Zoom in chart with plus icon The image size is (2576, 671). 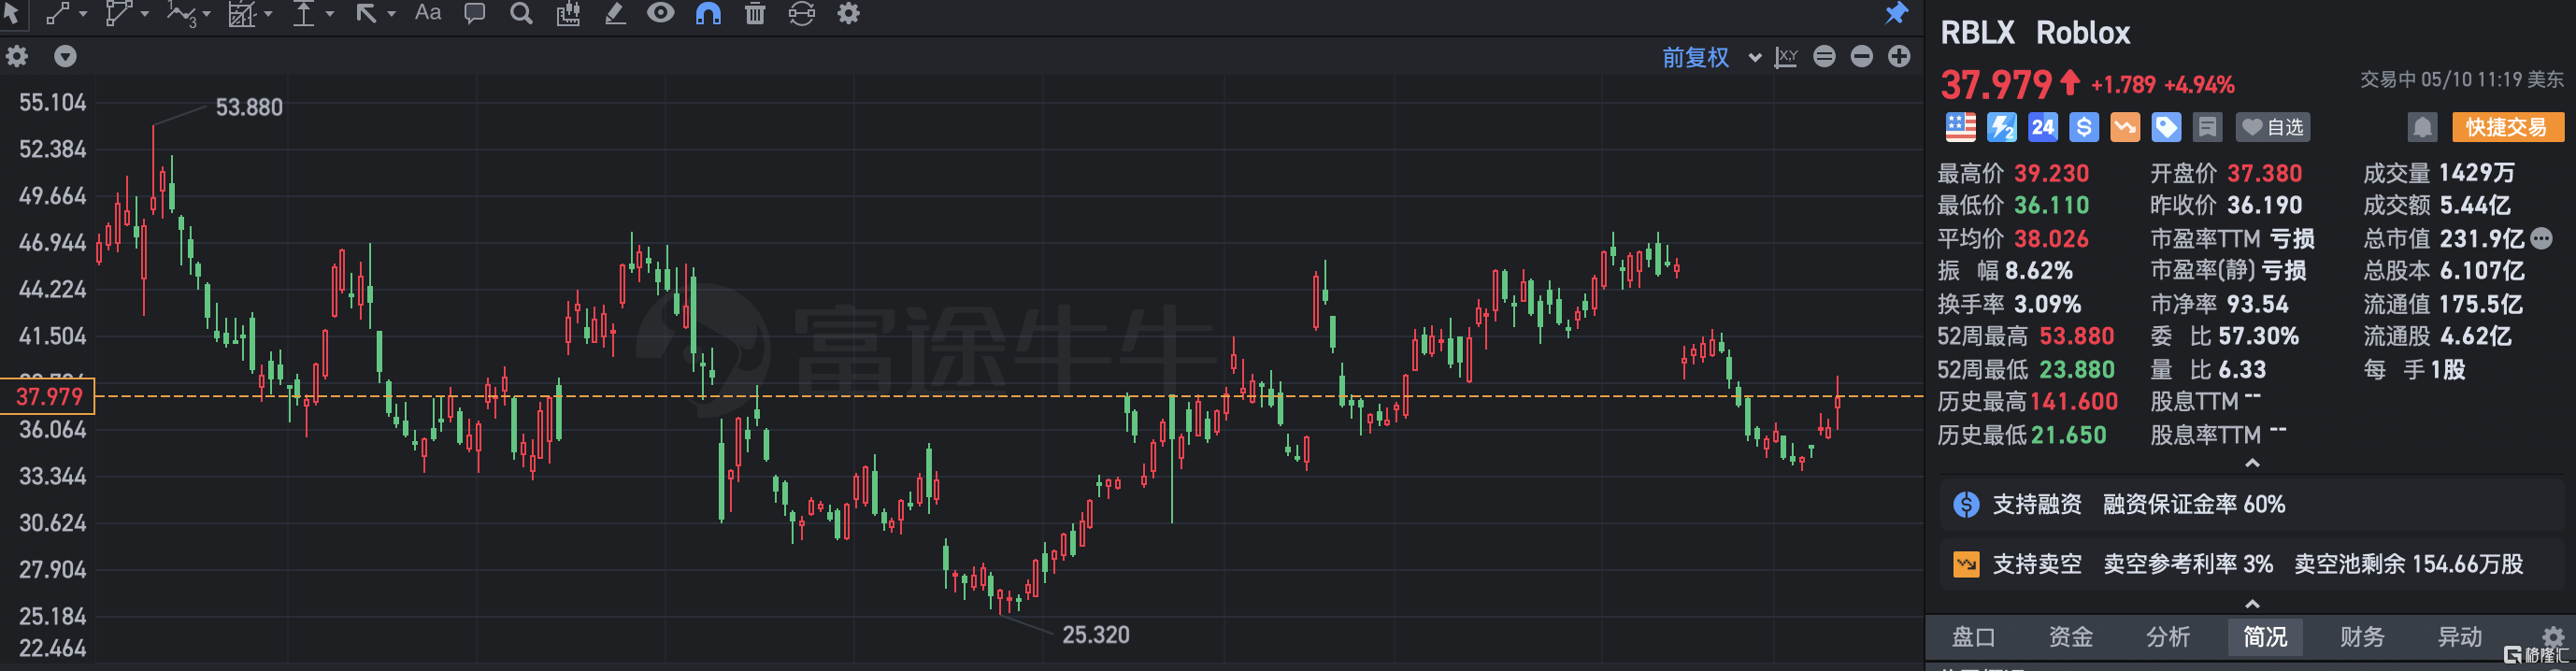[x=1899, y=56]
